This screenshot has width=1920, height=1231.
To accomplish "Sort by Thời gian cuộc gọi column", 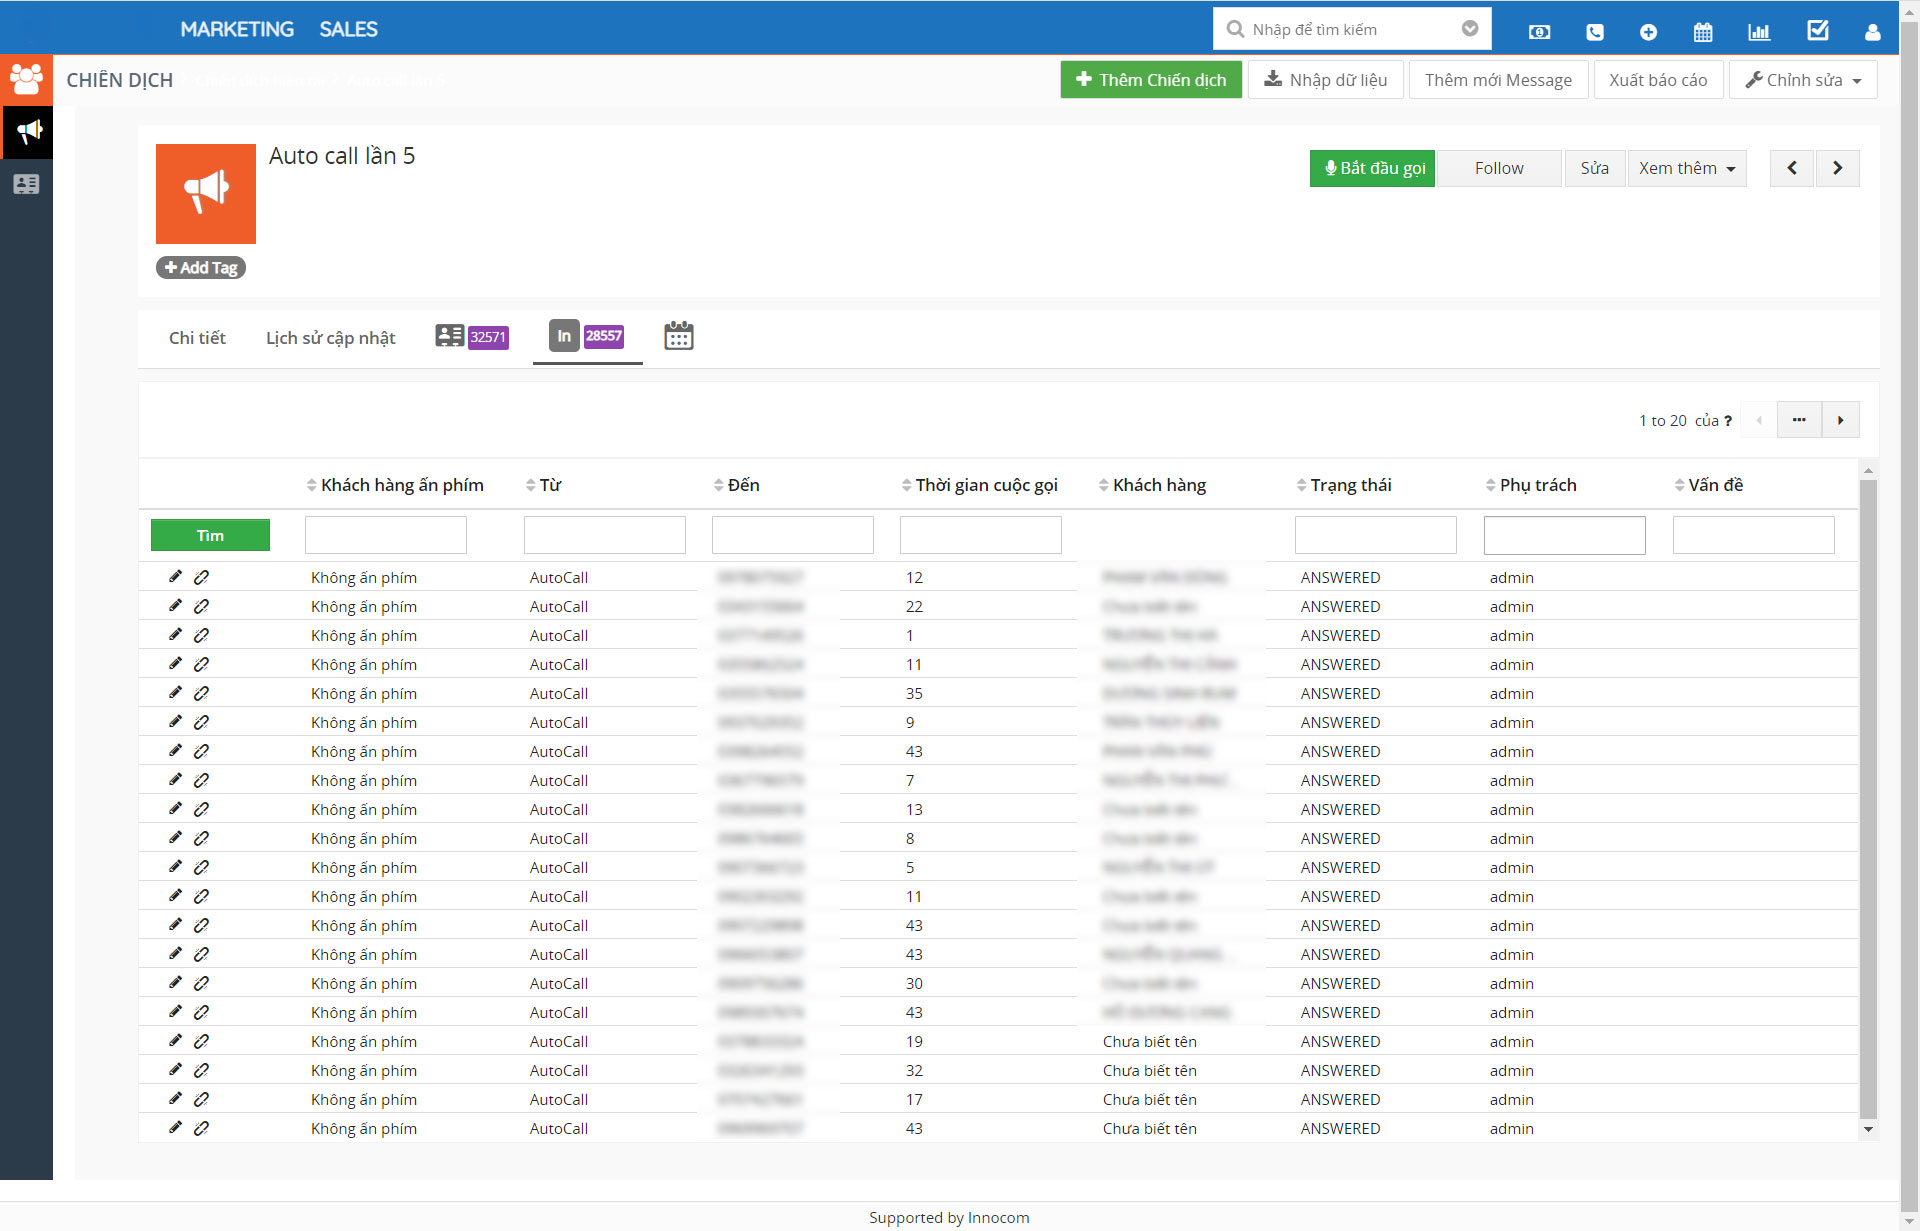I will [980, 485].
